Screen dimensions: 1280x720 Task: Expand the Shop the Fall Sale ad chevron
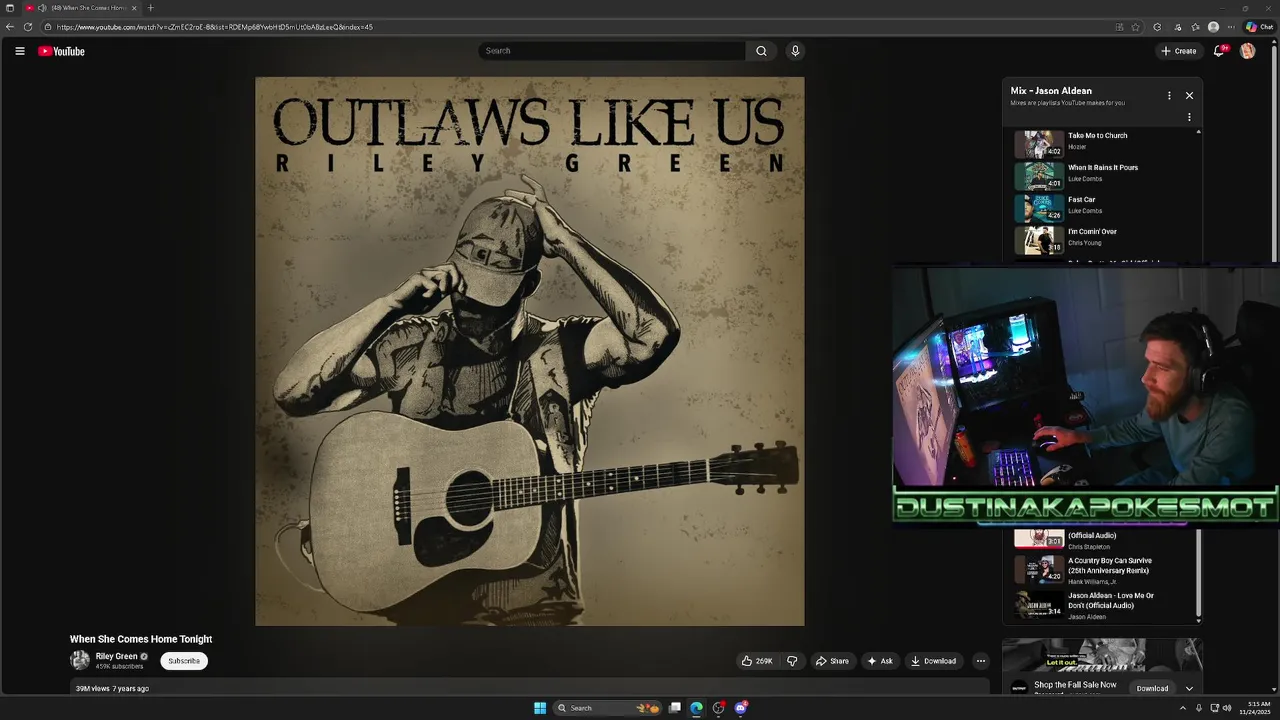pos(1189,688)
